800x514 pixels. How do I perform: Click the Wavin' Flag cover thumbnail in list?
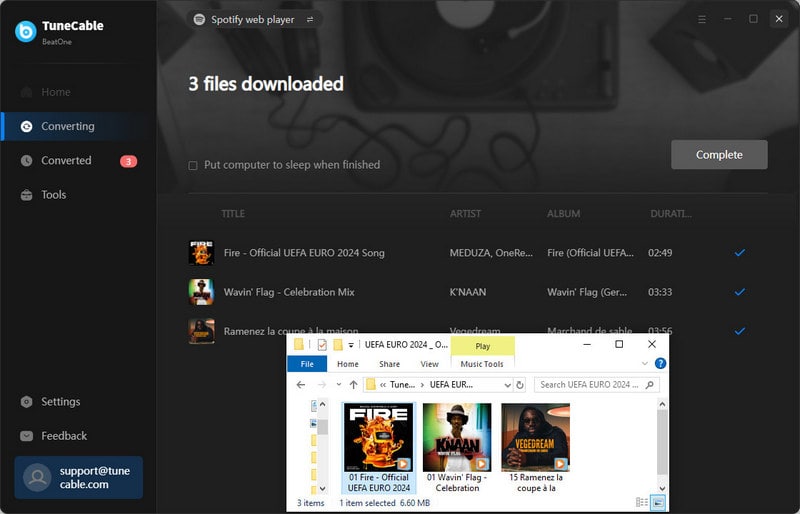click(x=201, y=292)
